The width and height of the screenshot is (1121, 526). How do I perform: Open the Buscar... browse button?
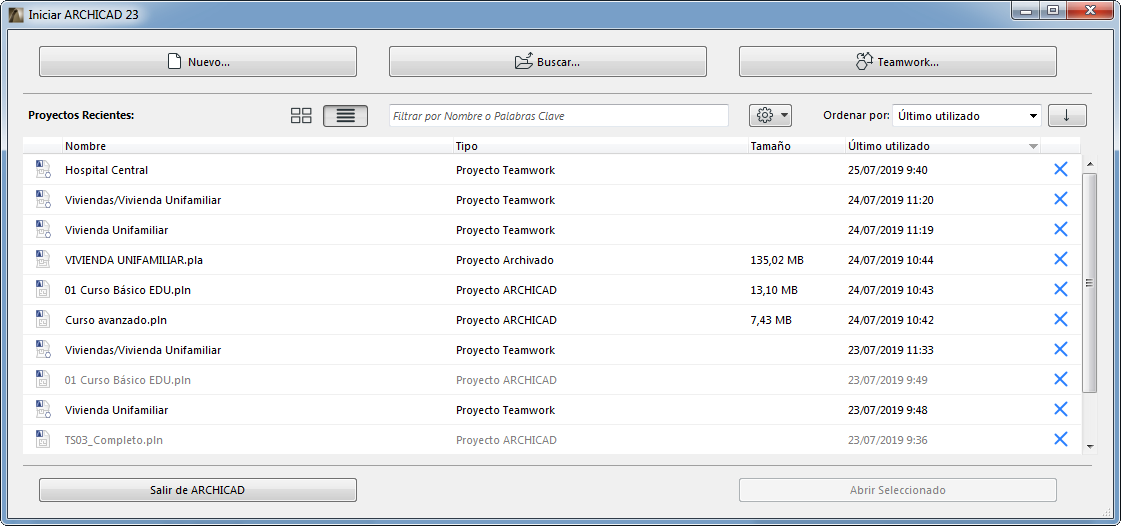click(548, 61)
